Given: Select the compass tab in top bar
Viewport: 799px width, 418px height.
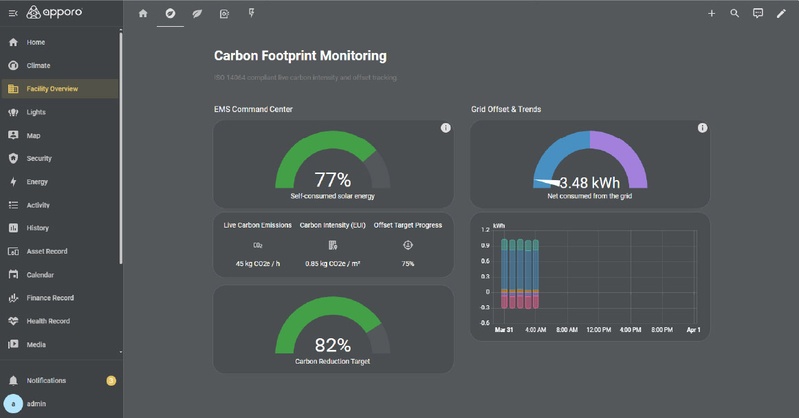Looking at the screenshot, I should pos(170,13).
